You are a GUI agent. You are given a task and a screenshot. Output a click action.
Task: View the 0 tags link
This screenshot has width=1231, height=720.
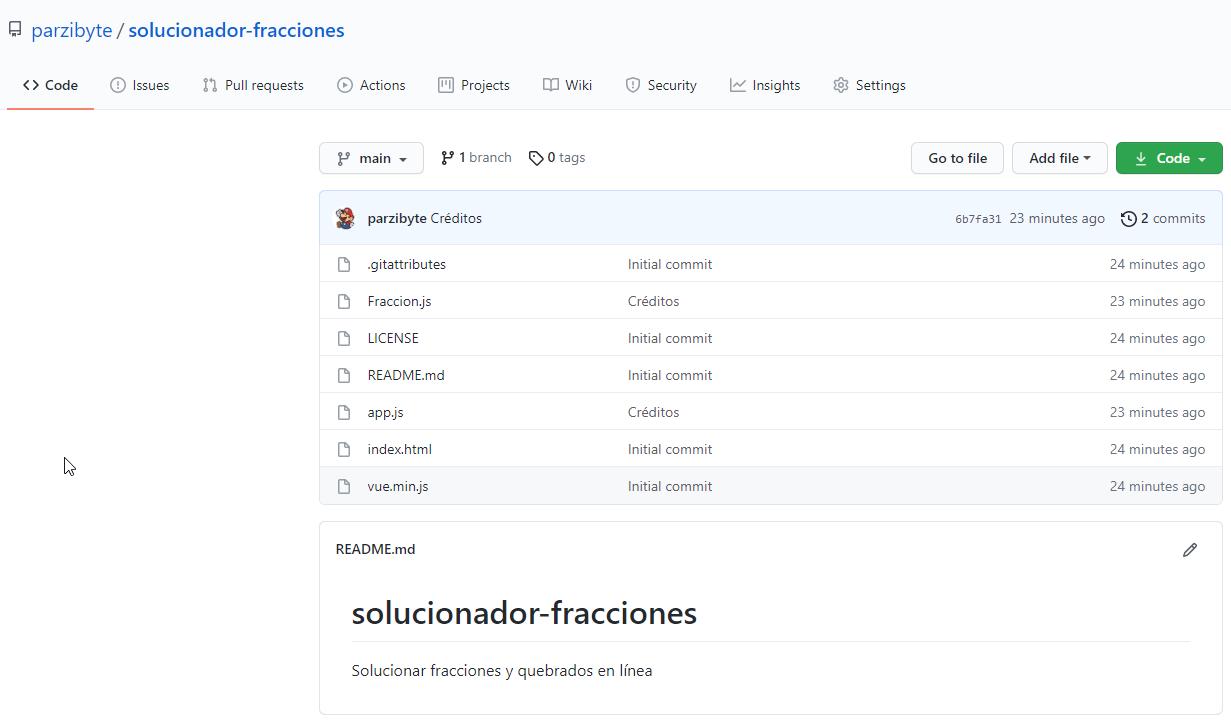point(557,158)
